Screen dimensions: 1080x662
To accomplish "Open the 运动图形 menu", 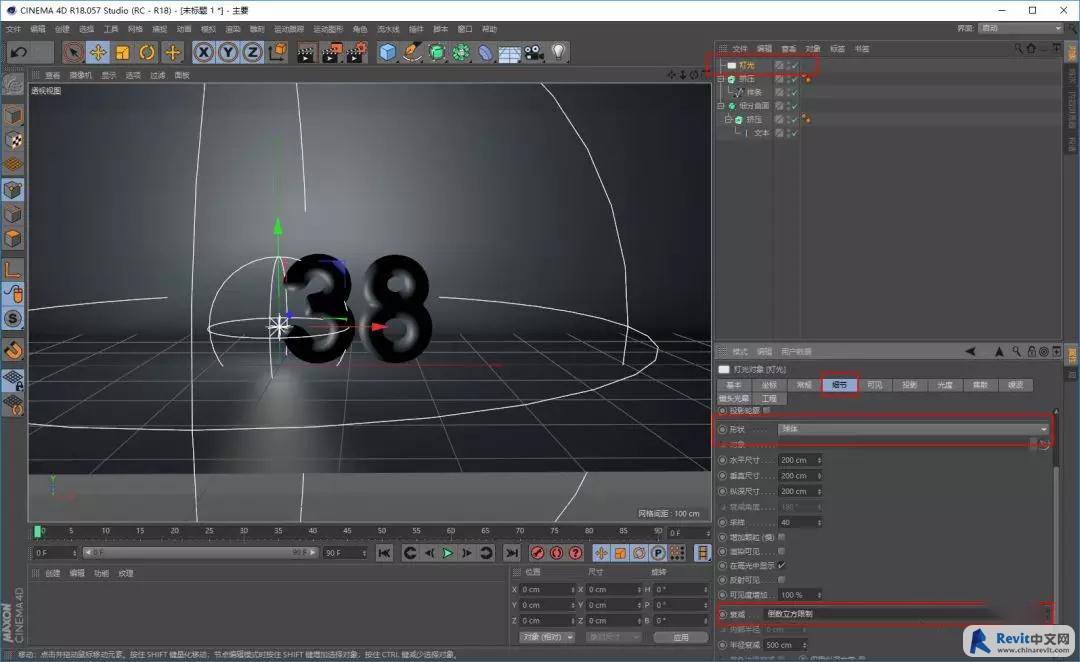I will tap(328, 29).
